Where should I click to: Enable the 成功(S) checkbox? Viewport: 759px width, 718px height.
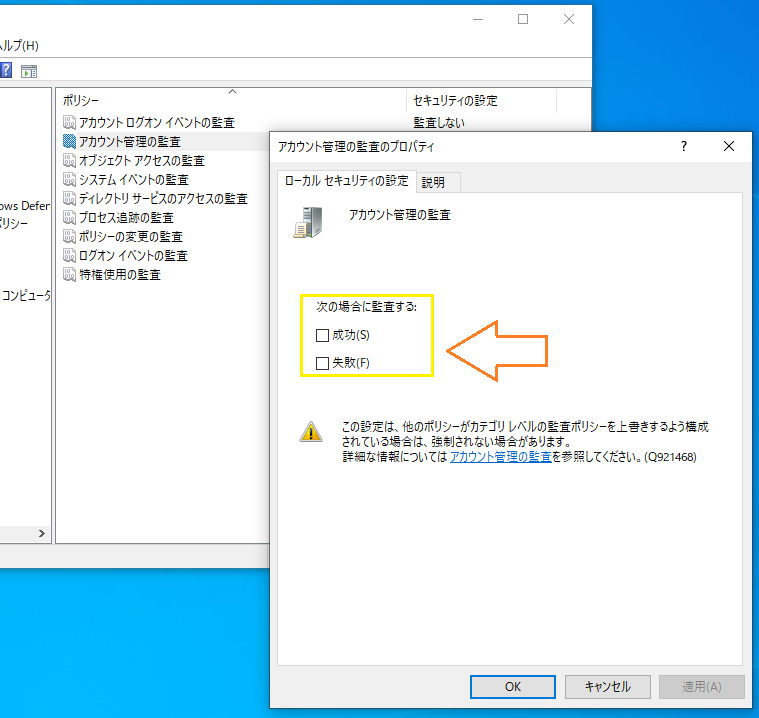[x=322, y=335]
